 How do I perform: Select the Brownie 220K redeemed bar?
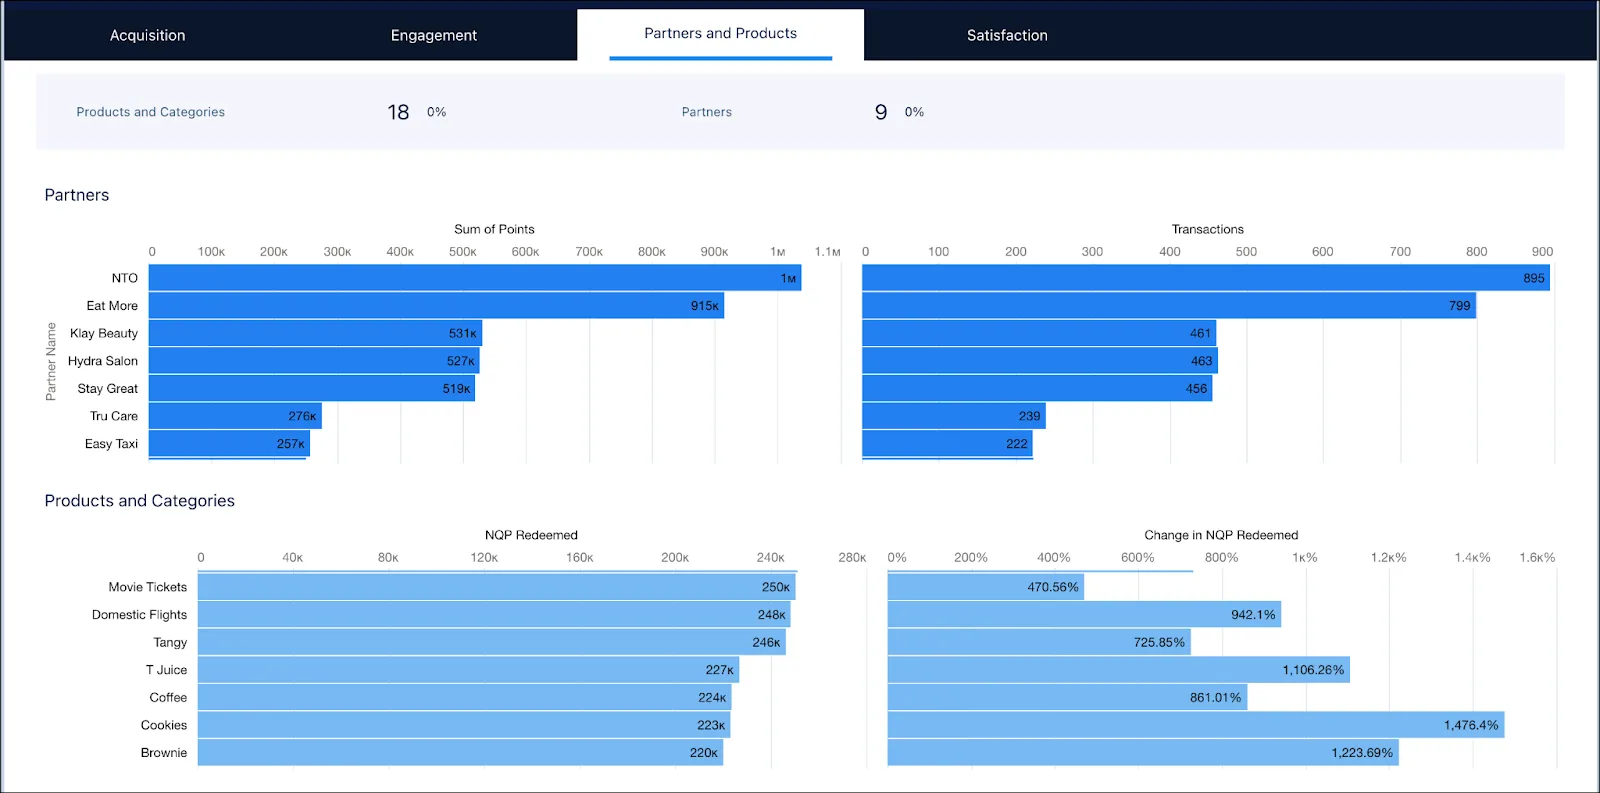point(460,753)
